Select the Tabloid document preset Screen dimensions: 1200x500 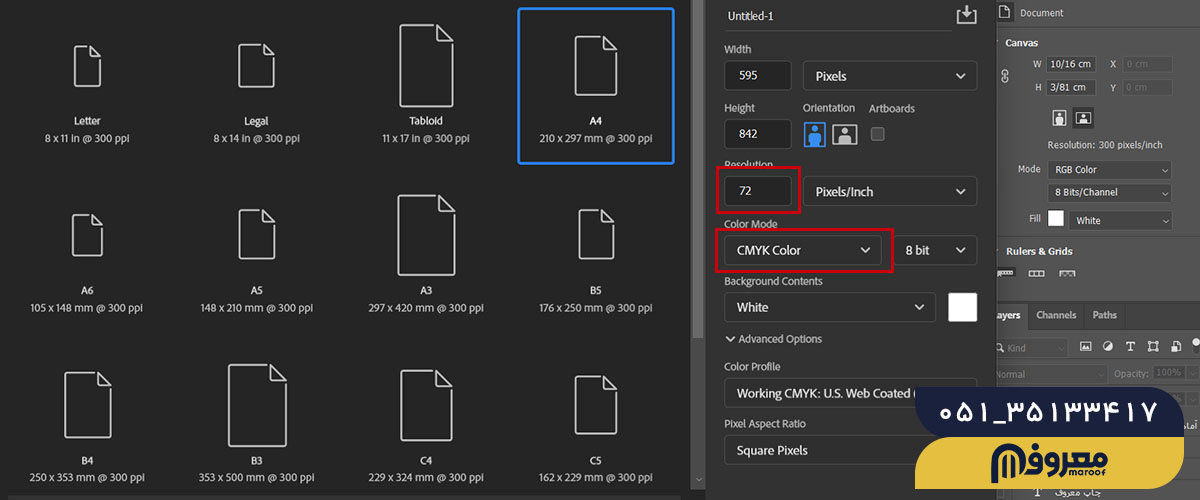click(425, 85)
